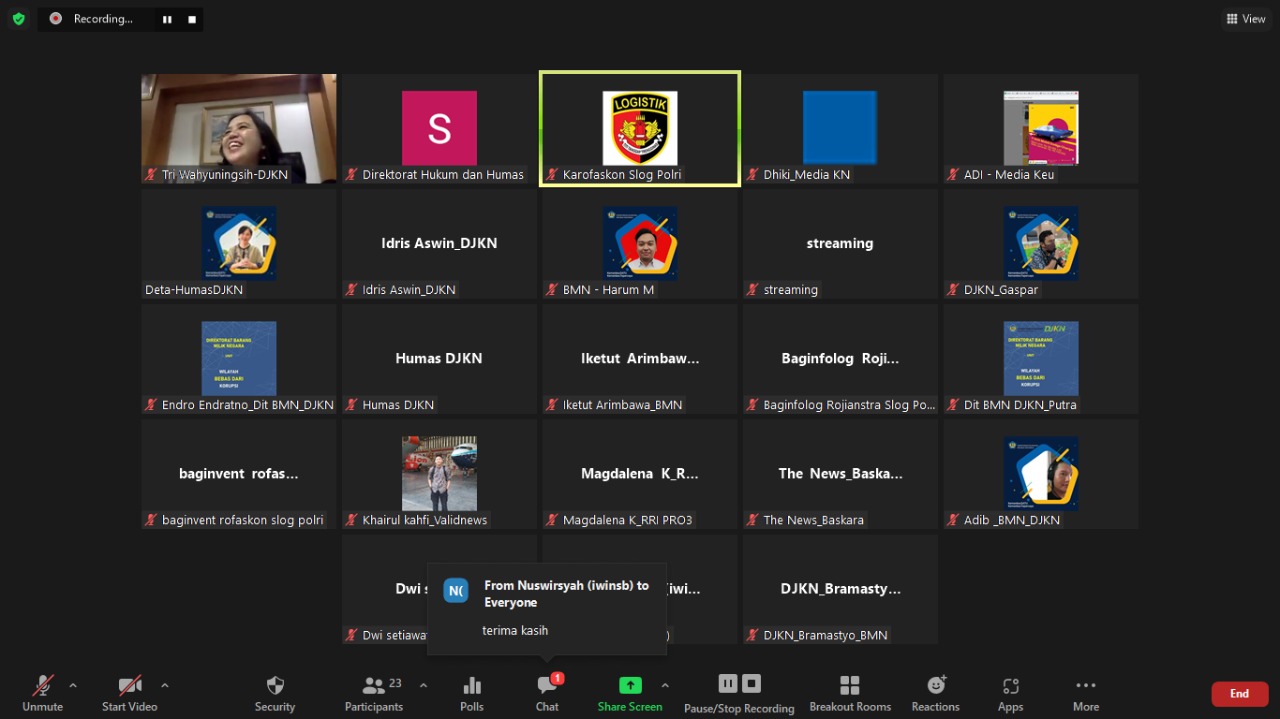Select Tri Wahyuningsih-DJKN video tile
The height and width of the screenshot is (719, 1280).
(x=239, y=129)
